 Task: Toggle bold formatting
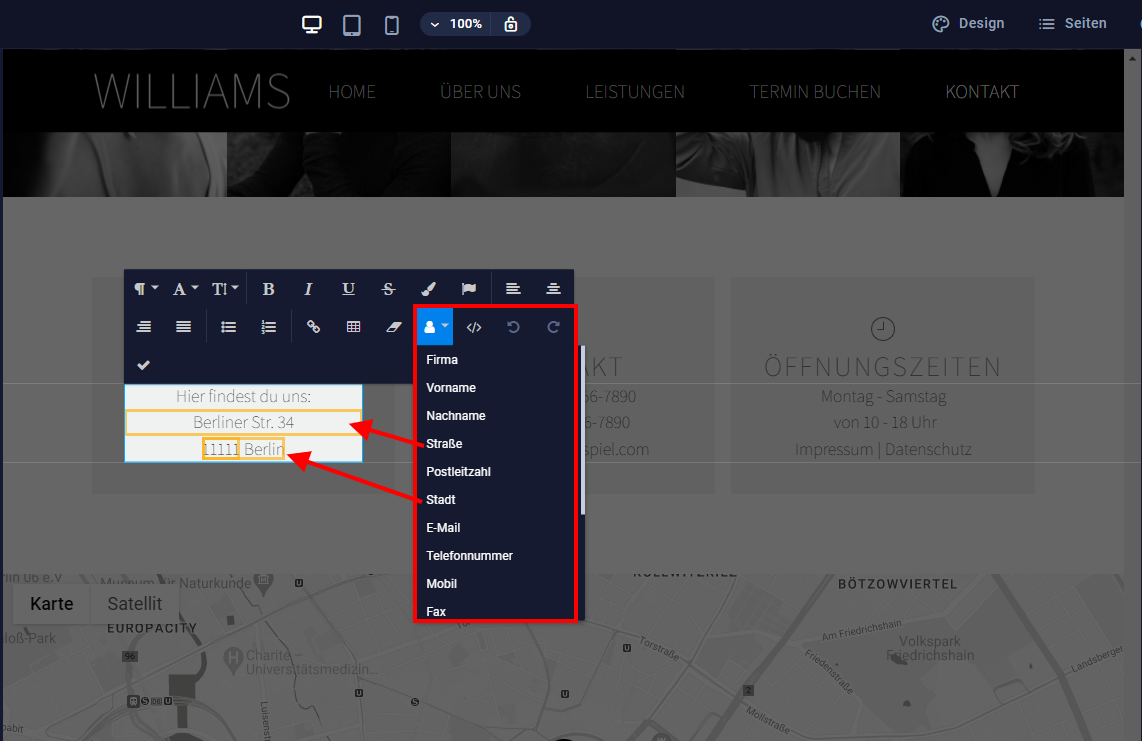click(x=268, y=289)
